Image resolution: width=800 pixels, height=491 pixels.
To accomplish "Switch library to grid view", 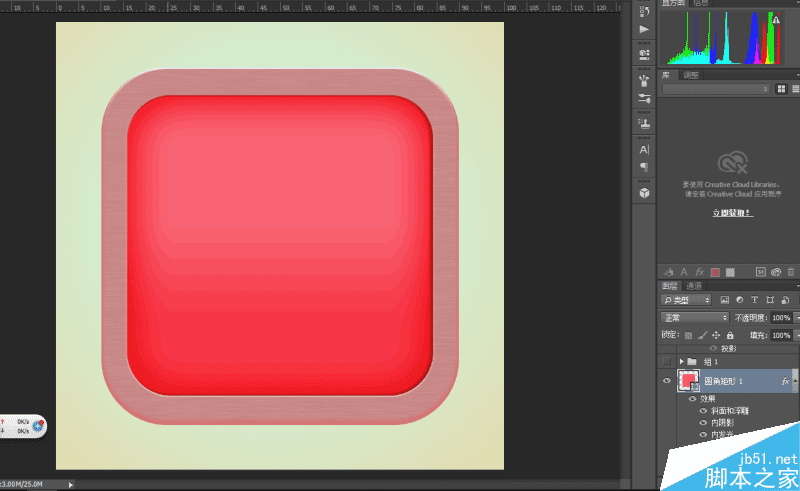I will [x=781, y=89].
